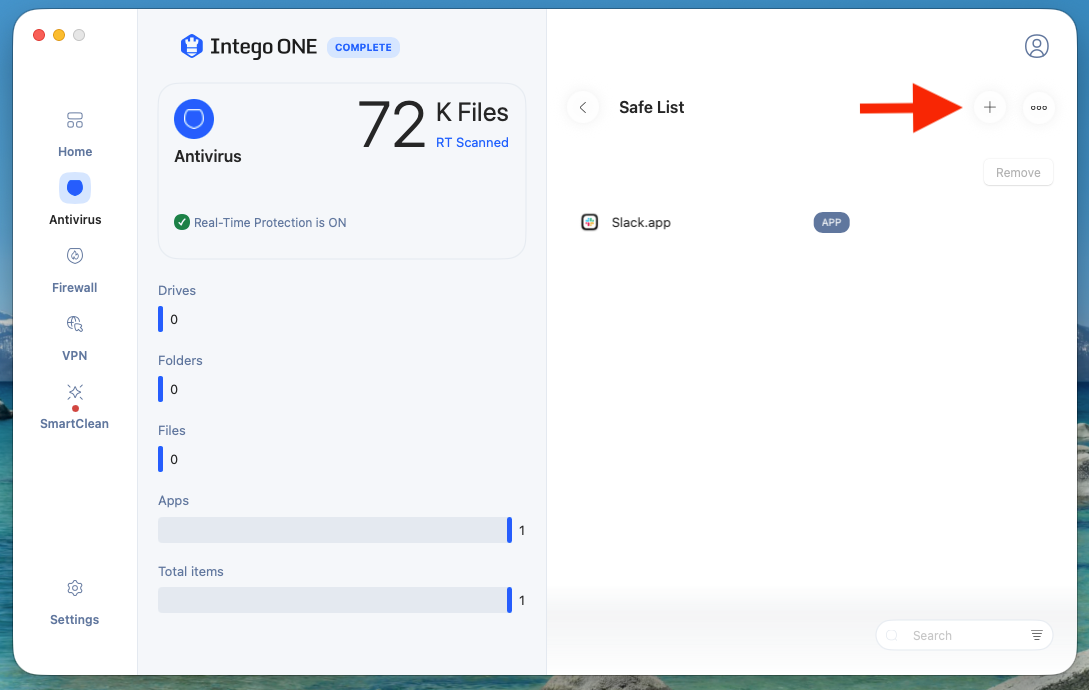Image resolution: width=1089 pixels, height=690 pixels.
Task: Click the search magnifier icon
Action: coord(892,635)
